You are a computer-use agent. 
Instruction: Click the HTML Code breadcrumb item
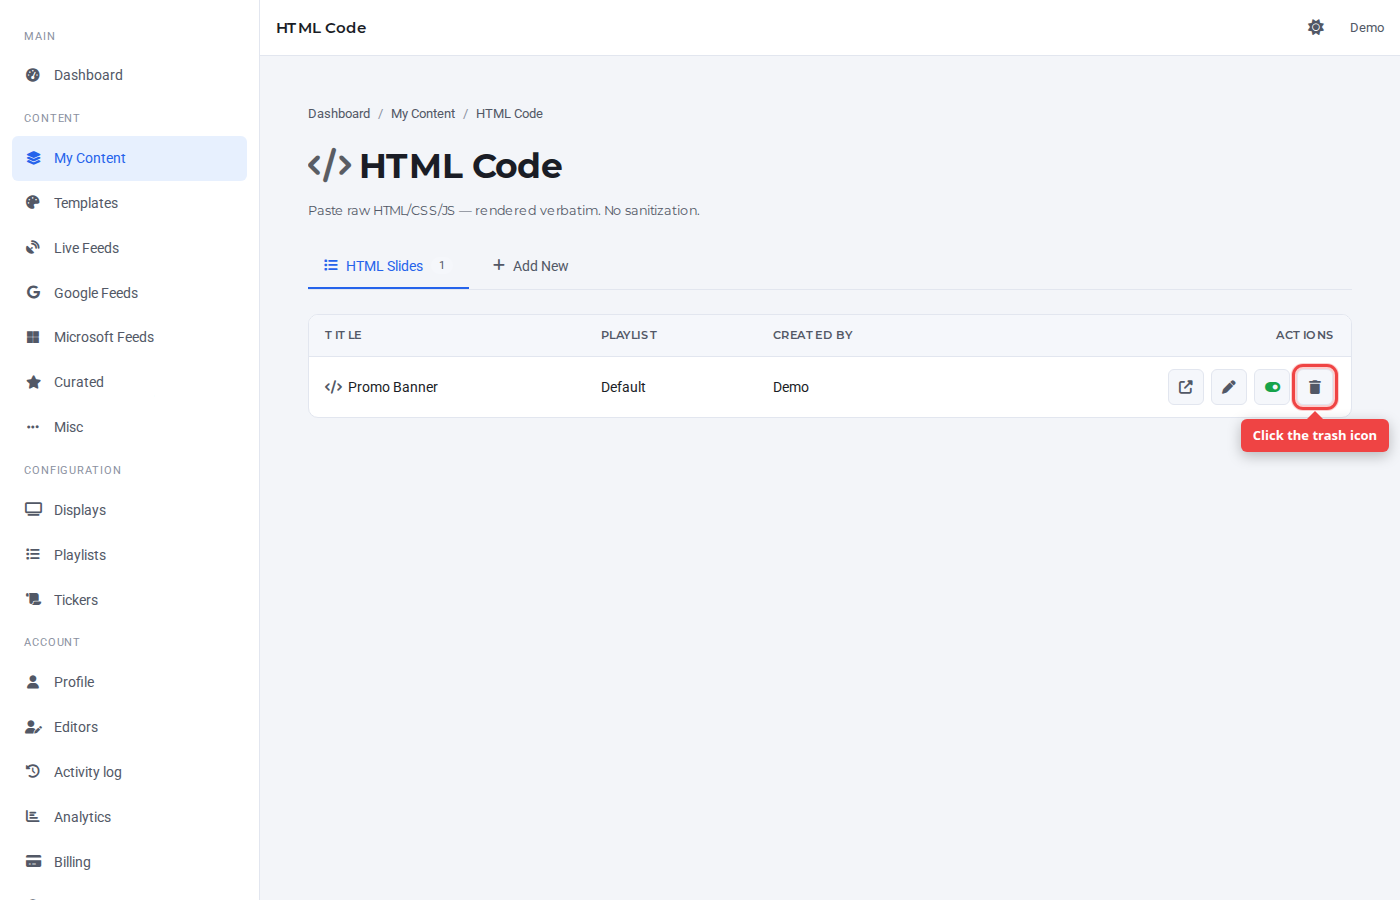point(509,114)
